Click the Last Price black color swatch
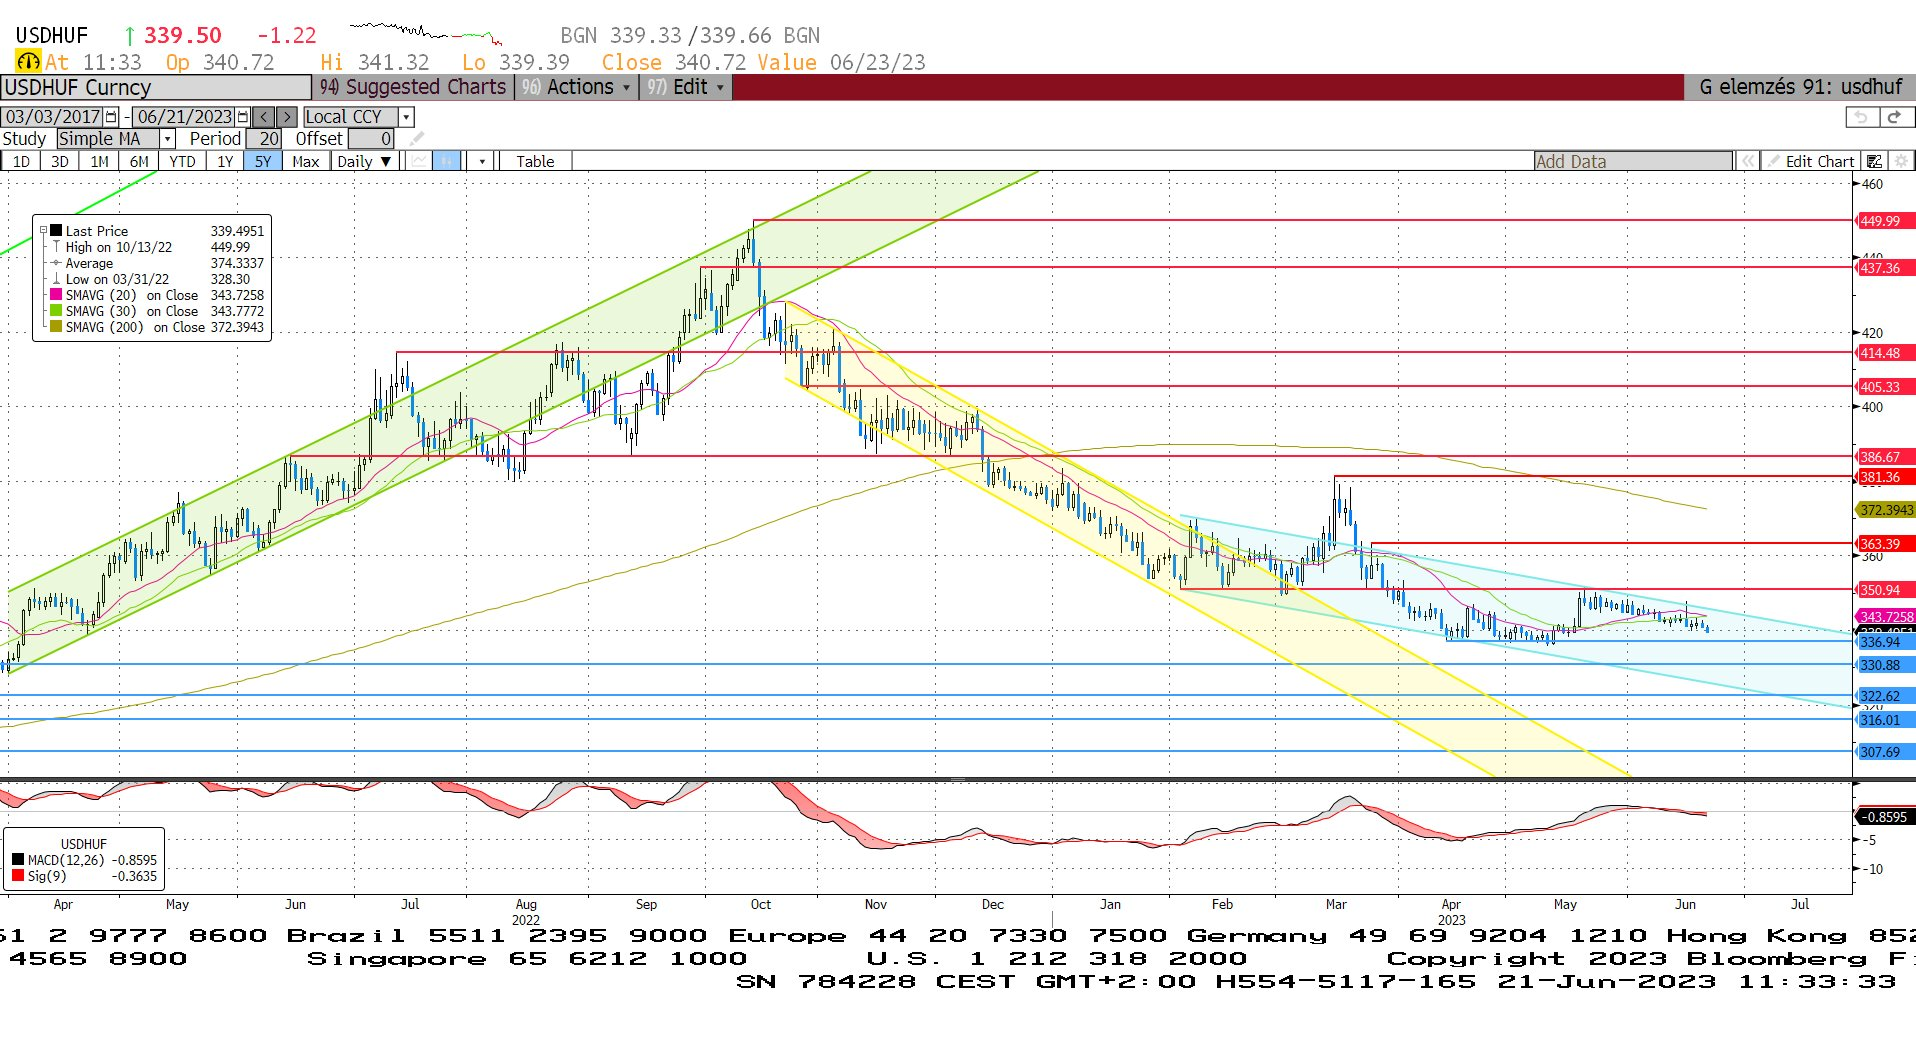Screen dimensions: 1916x1037 (57, 231)
